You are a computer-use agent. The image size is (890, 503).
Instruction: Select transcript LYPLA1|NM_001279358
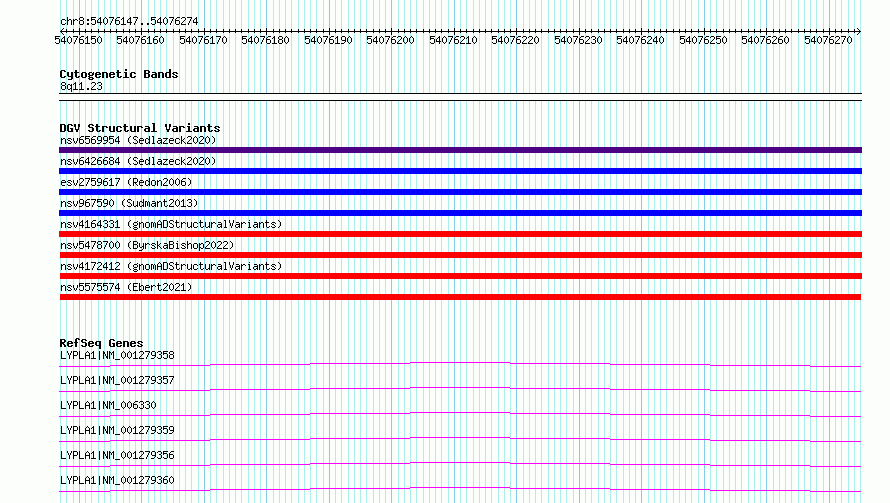[117, 355]
